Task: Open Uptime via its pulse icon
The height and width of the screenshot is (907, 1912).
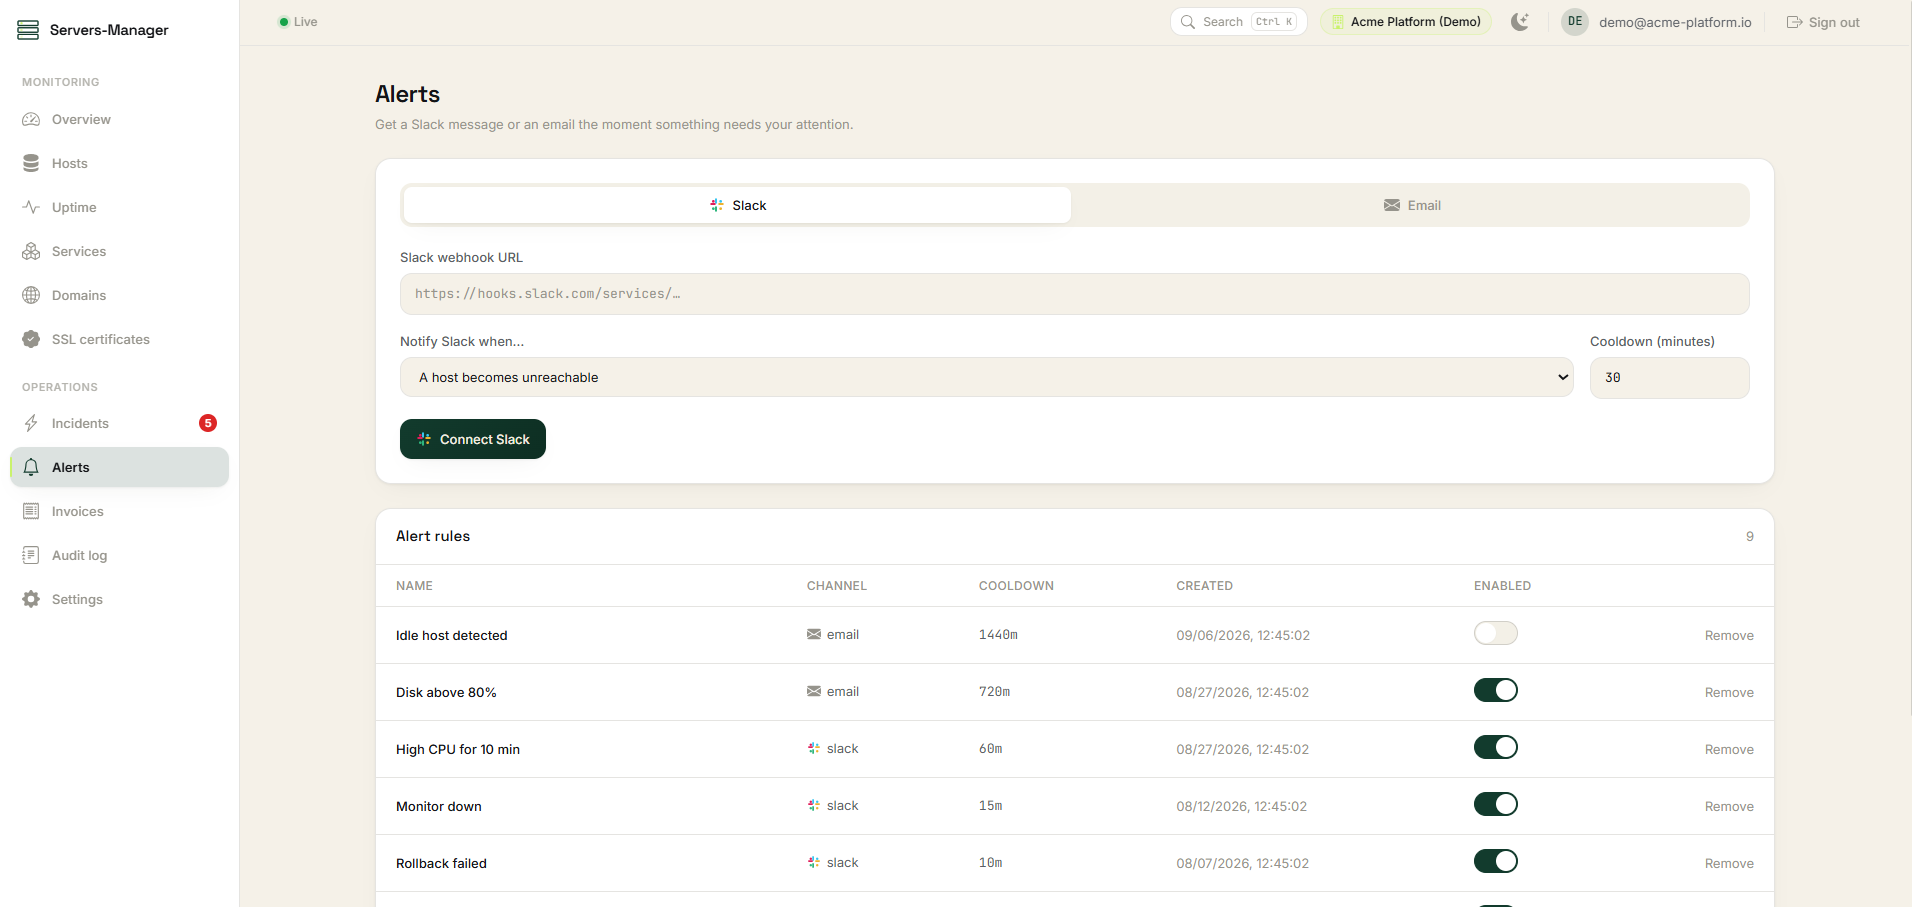Action: tap(31, 207)
